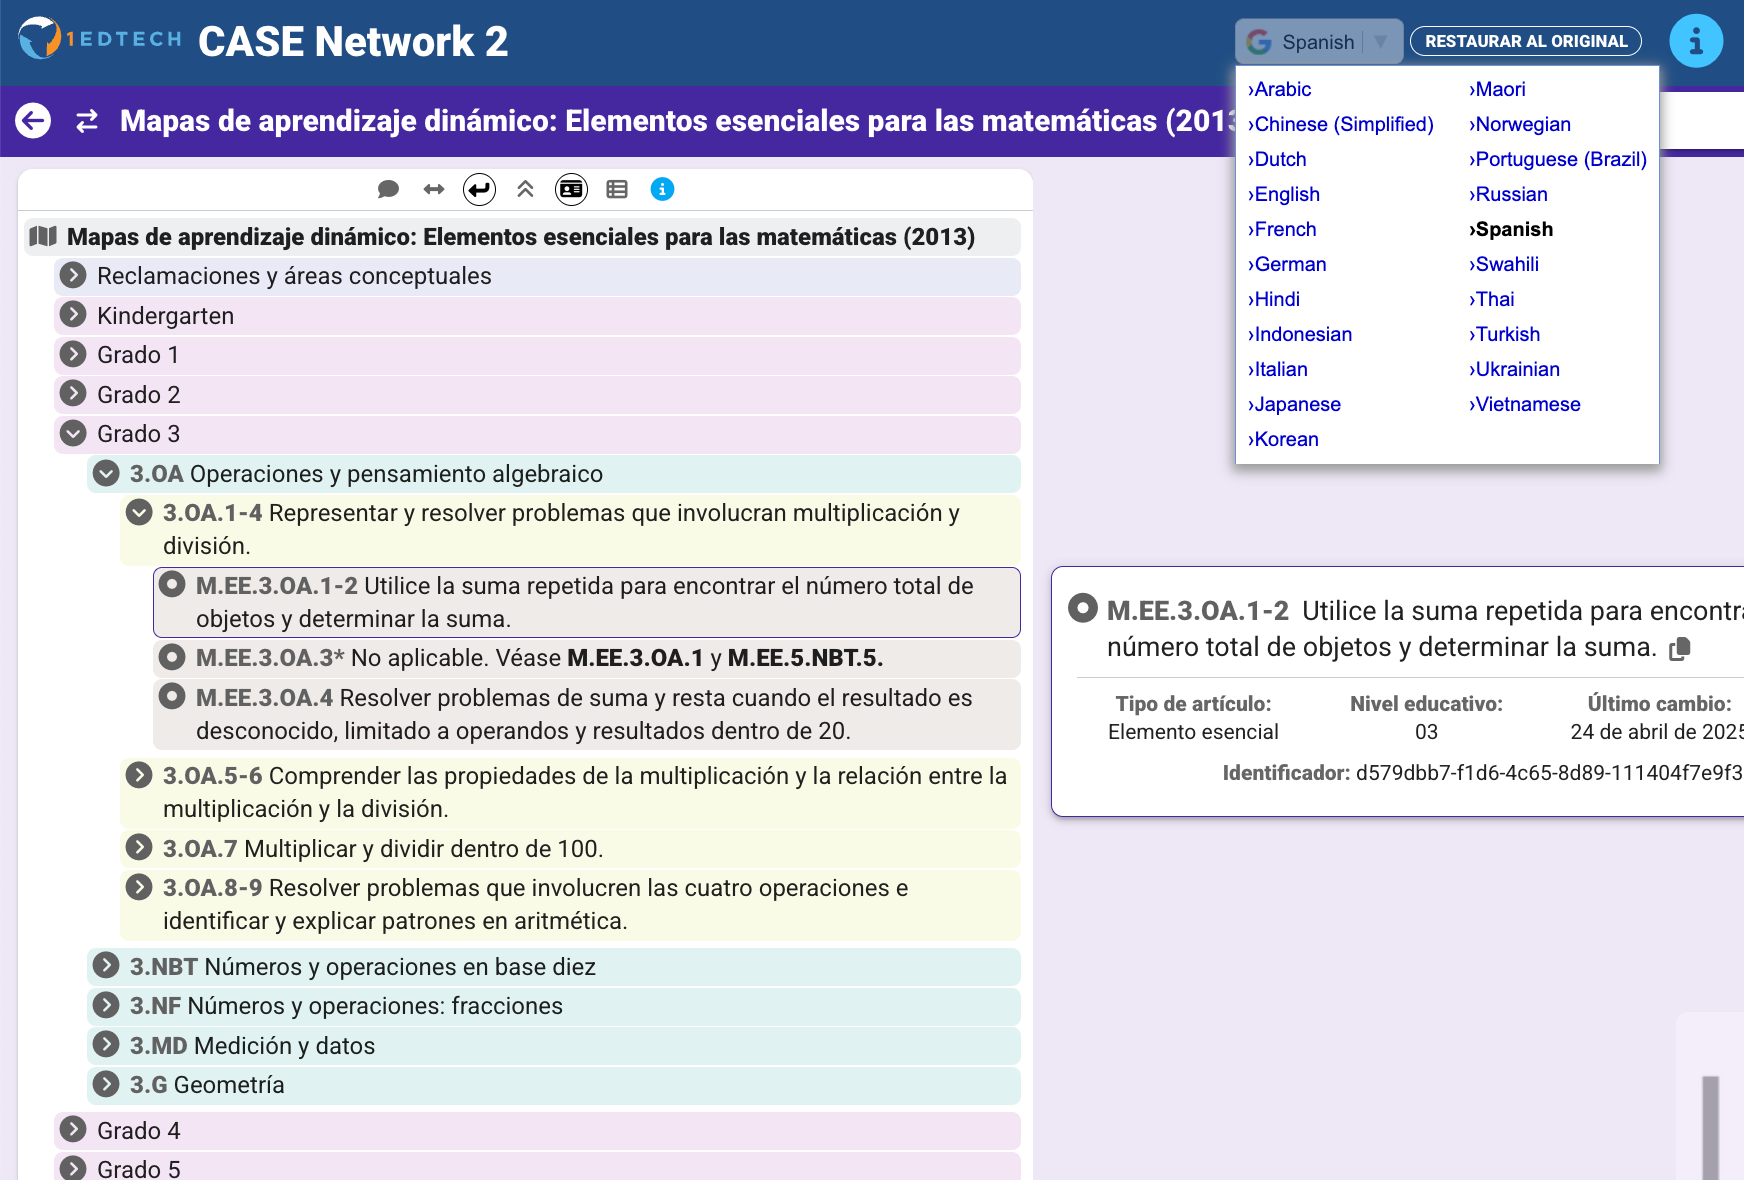The height and width of the screenshot is (1180, 1744).
Task: Choose Maori from the language menu
Action: tap(1497, 89)
